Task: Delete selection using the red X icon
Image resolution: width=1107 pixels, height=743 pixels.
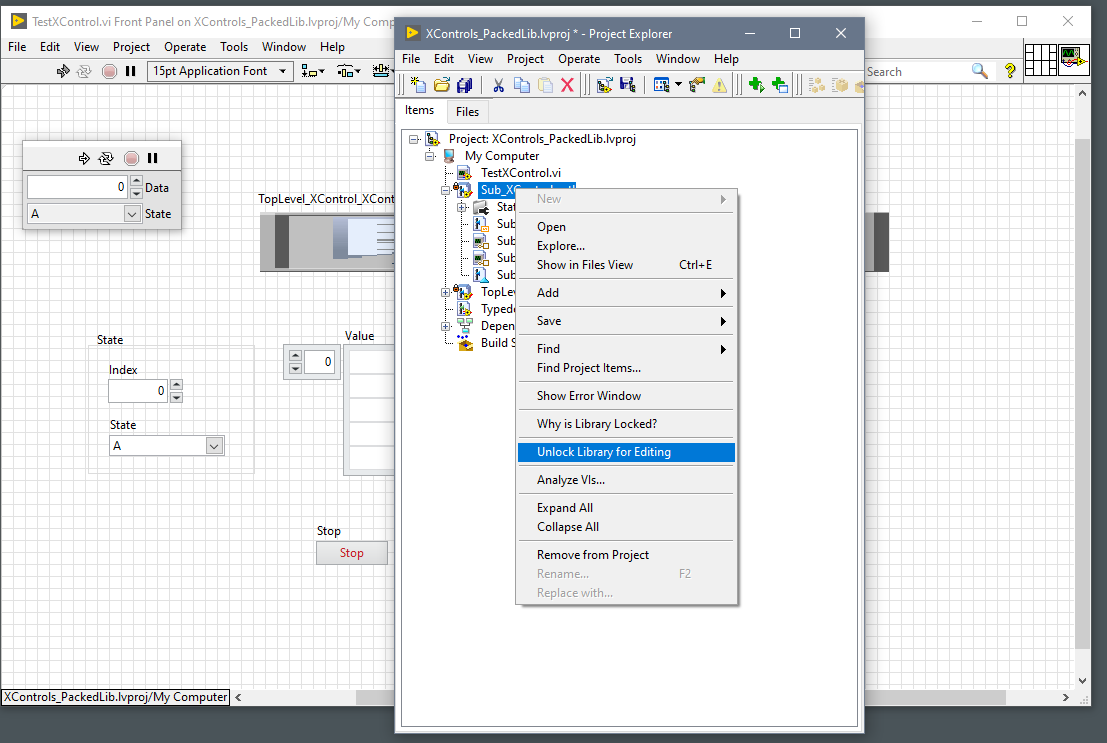Action: [567, 84]
